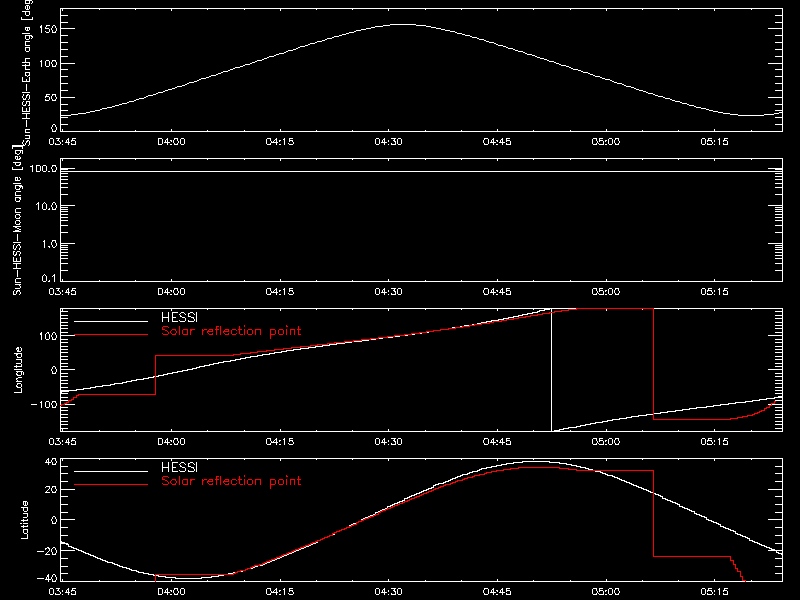Click 03:45 time label under Latitude plot

tap(62, 592)
